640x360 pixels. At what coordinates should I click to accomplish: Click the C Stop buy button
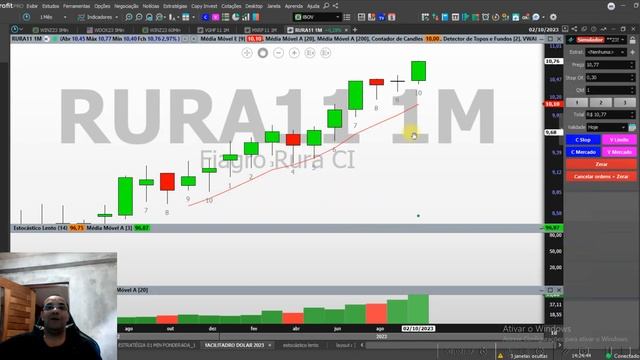[x=583, y=140]
